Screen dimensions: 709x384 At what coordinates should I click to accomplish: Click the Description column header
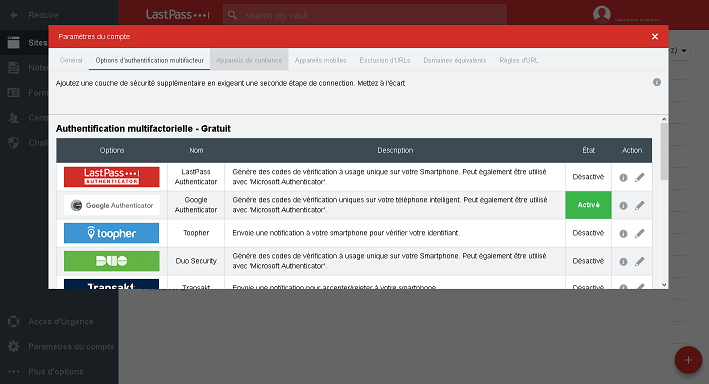pyautogui.click(x=395, y=150)
